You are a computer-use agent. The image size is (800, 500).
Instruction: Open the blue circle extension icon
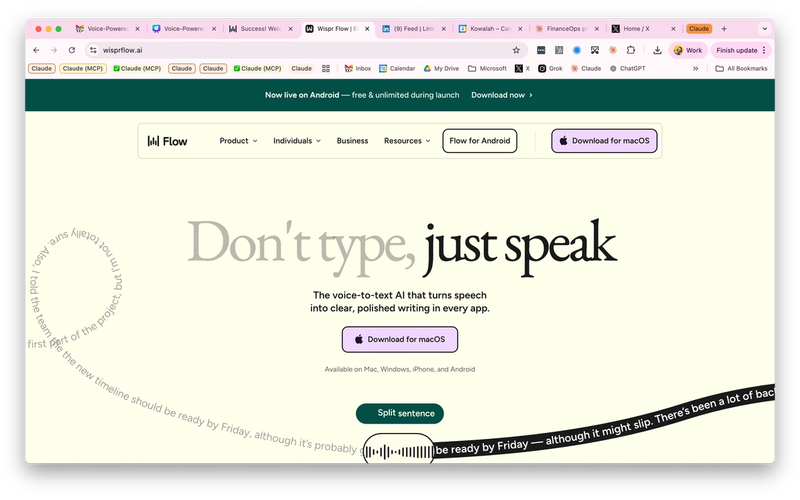click(577, 50)
